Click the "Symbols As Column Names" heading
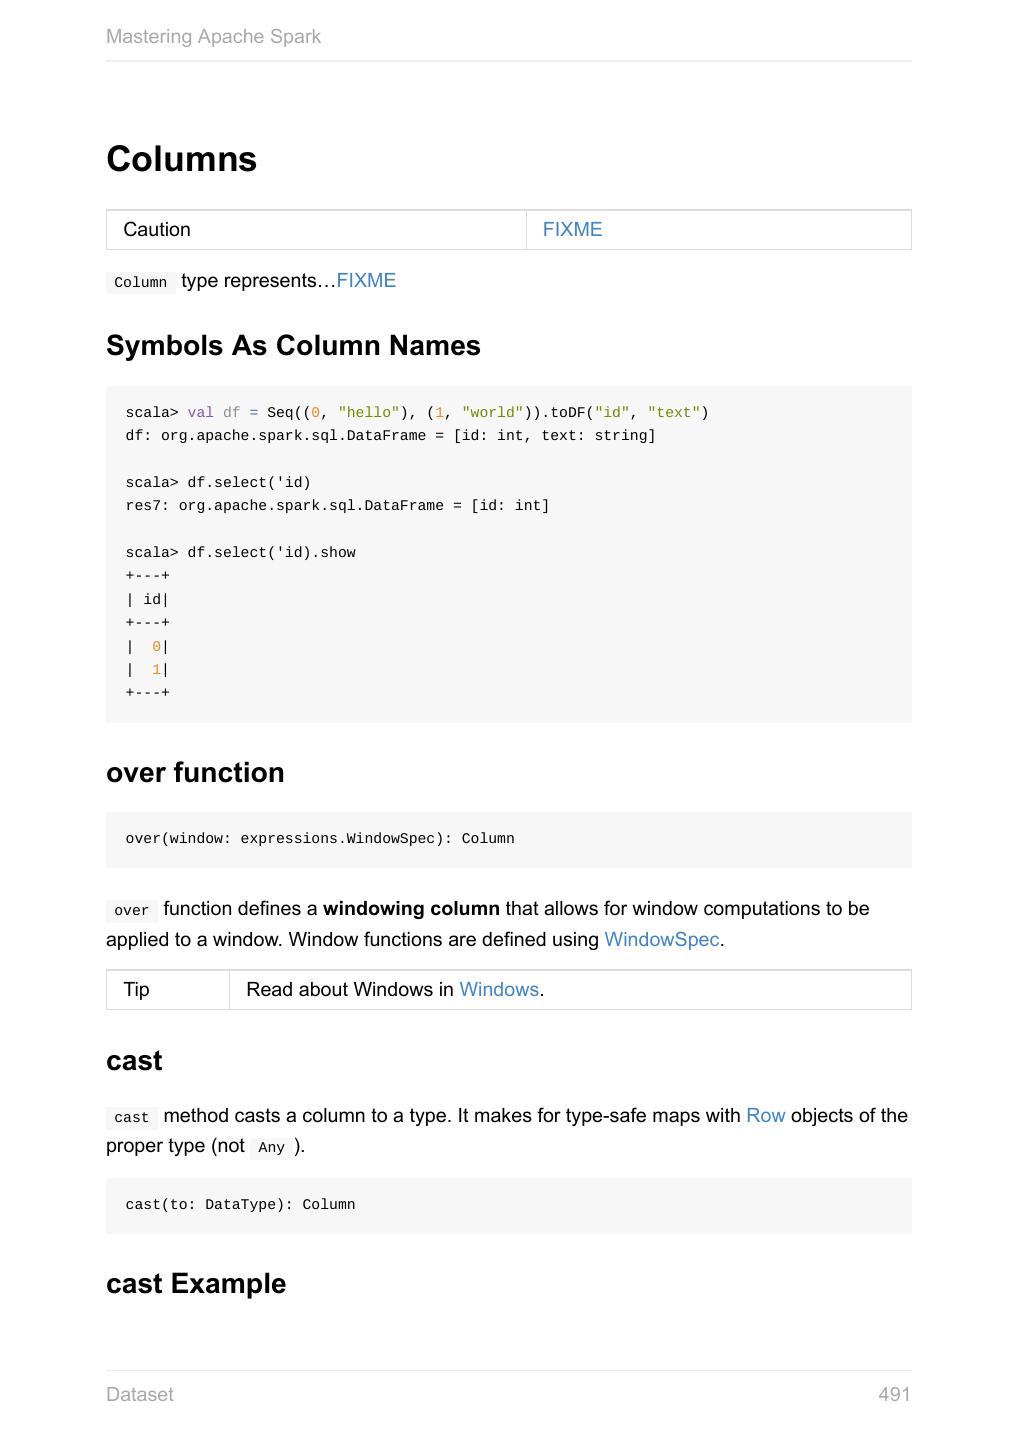Screen dimensions: 1019x1440 (x=293, y=346)
